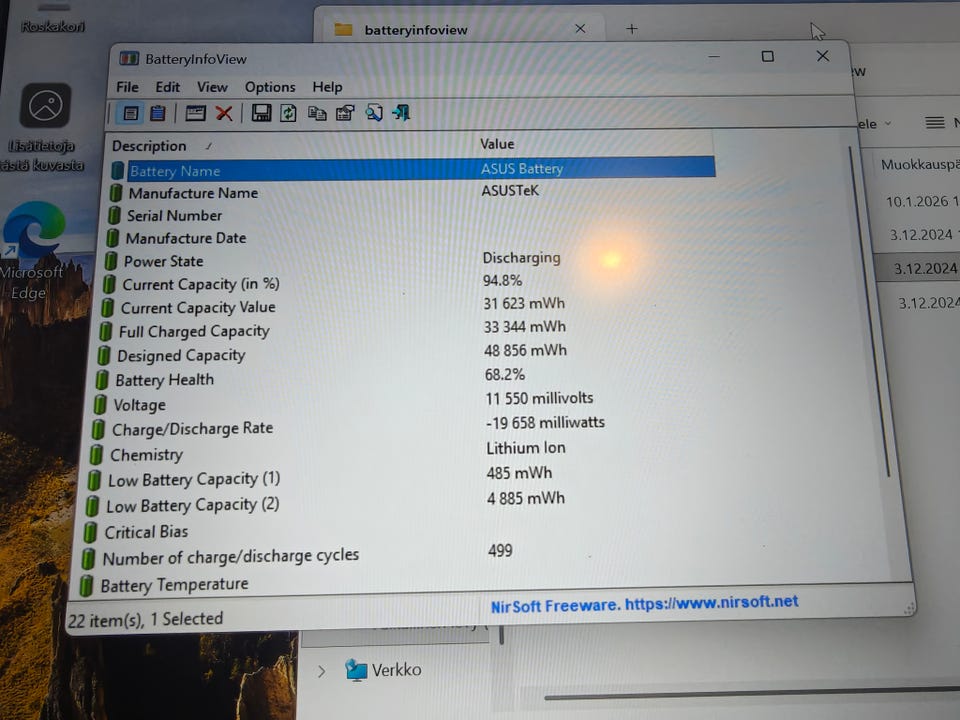
Task: Open the Edit menu
Action: (167, 87)
